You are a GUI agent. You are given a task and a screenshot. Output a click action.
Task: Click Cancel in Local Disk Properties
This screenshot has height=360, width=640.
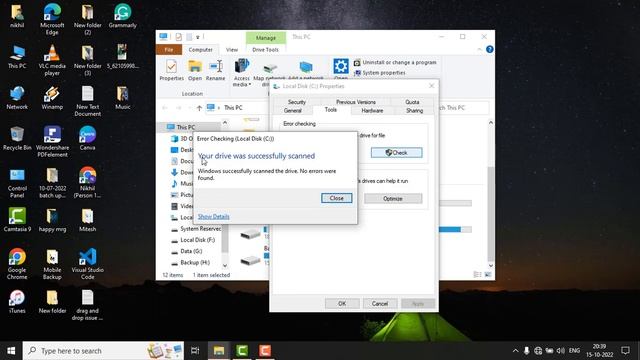tap(380, 303)
